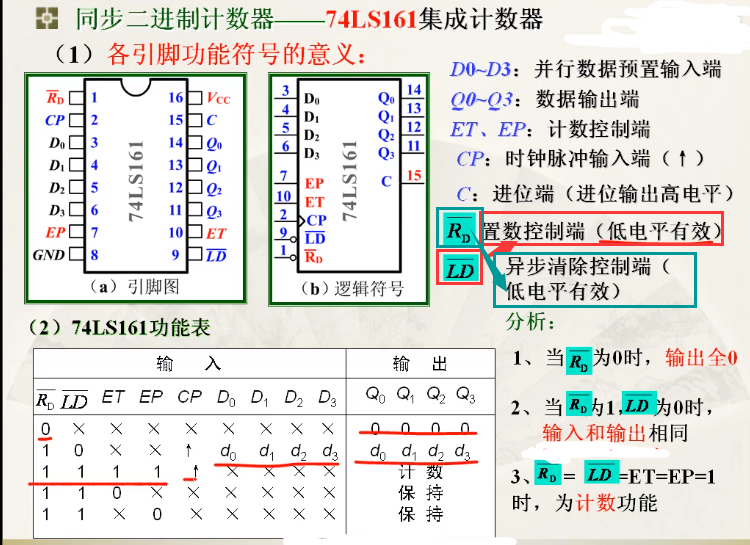Screen dimensions: 750x545
Task: Select the text 置数控制端(低电平有效)
Action: (x=602, y=231)
